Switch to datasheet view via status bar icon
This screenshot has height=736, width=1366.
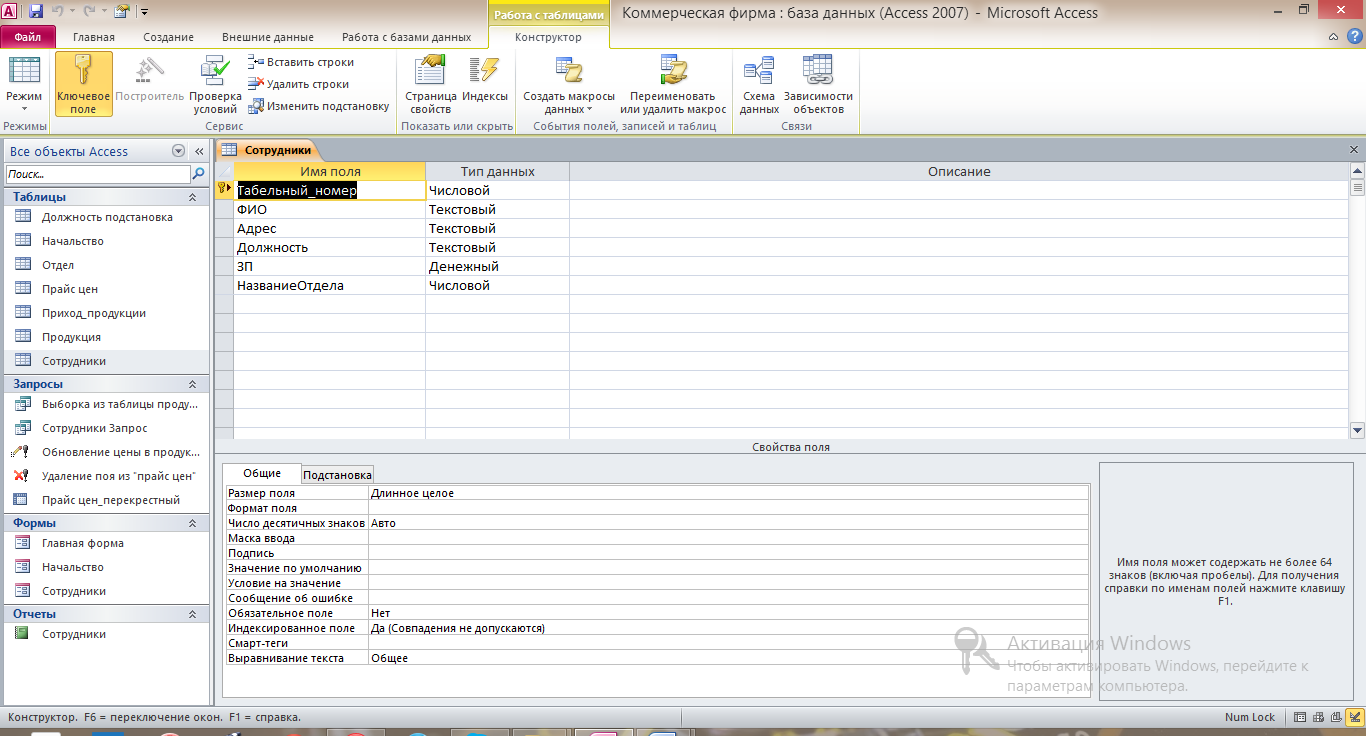click(1299, 717)
